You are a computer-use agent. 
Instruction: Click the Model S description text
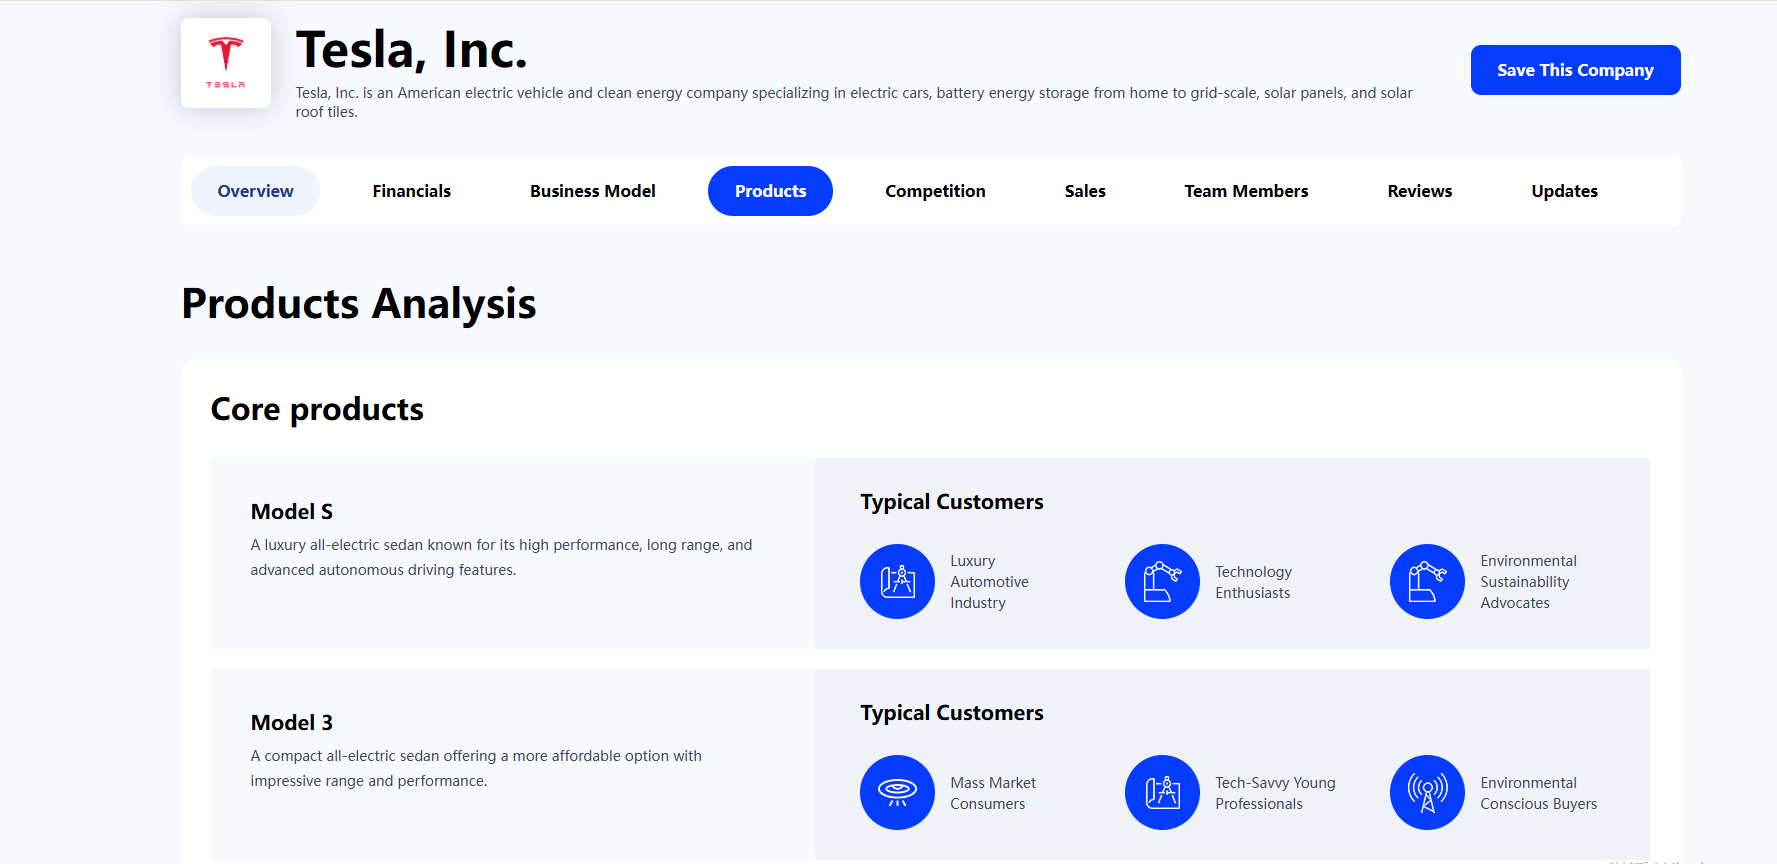tap(501, 557)
